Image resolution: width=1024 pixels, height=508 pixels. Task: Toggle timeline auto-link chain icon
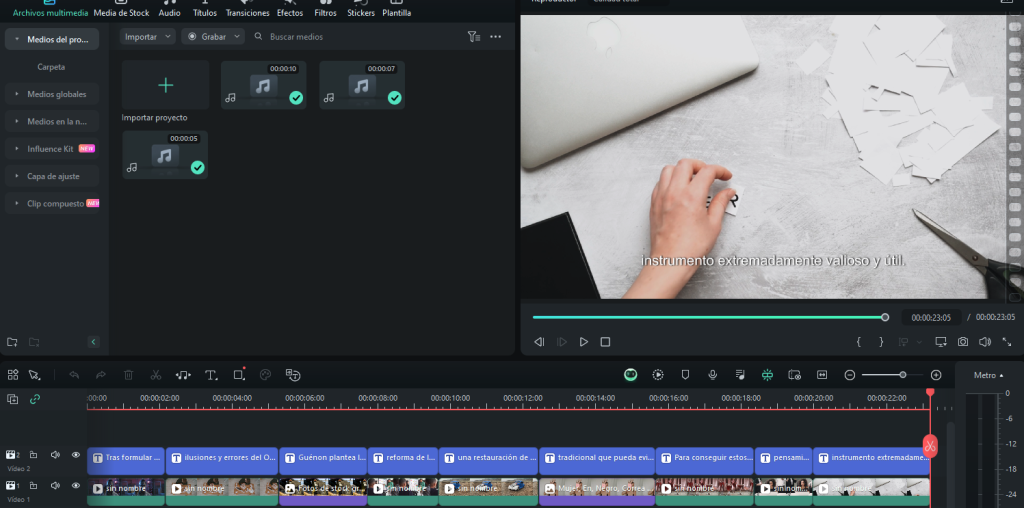pyautogui.click(x=35, y=399)
